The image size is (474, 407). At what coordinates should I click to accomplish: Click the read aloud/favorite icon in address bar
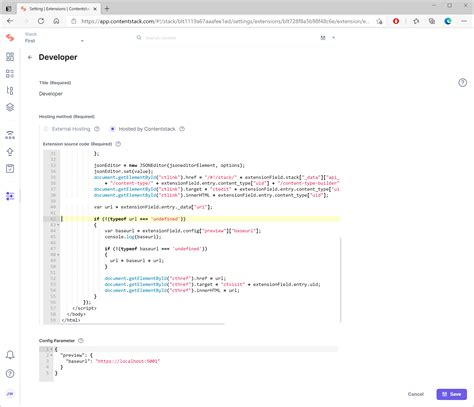click(379, 21)
